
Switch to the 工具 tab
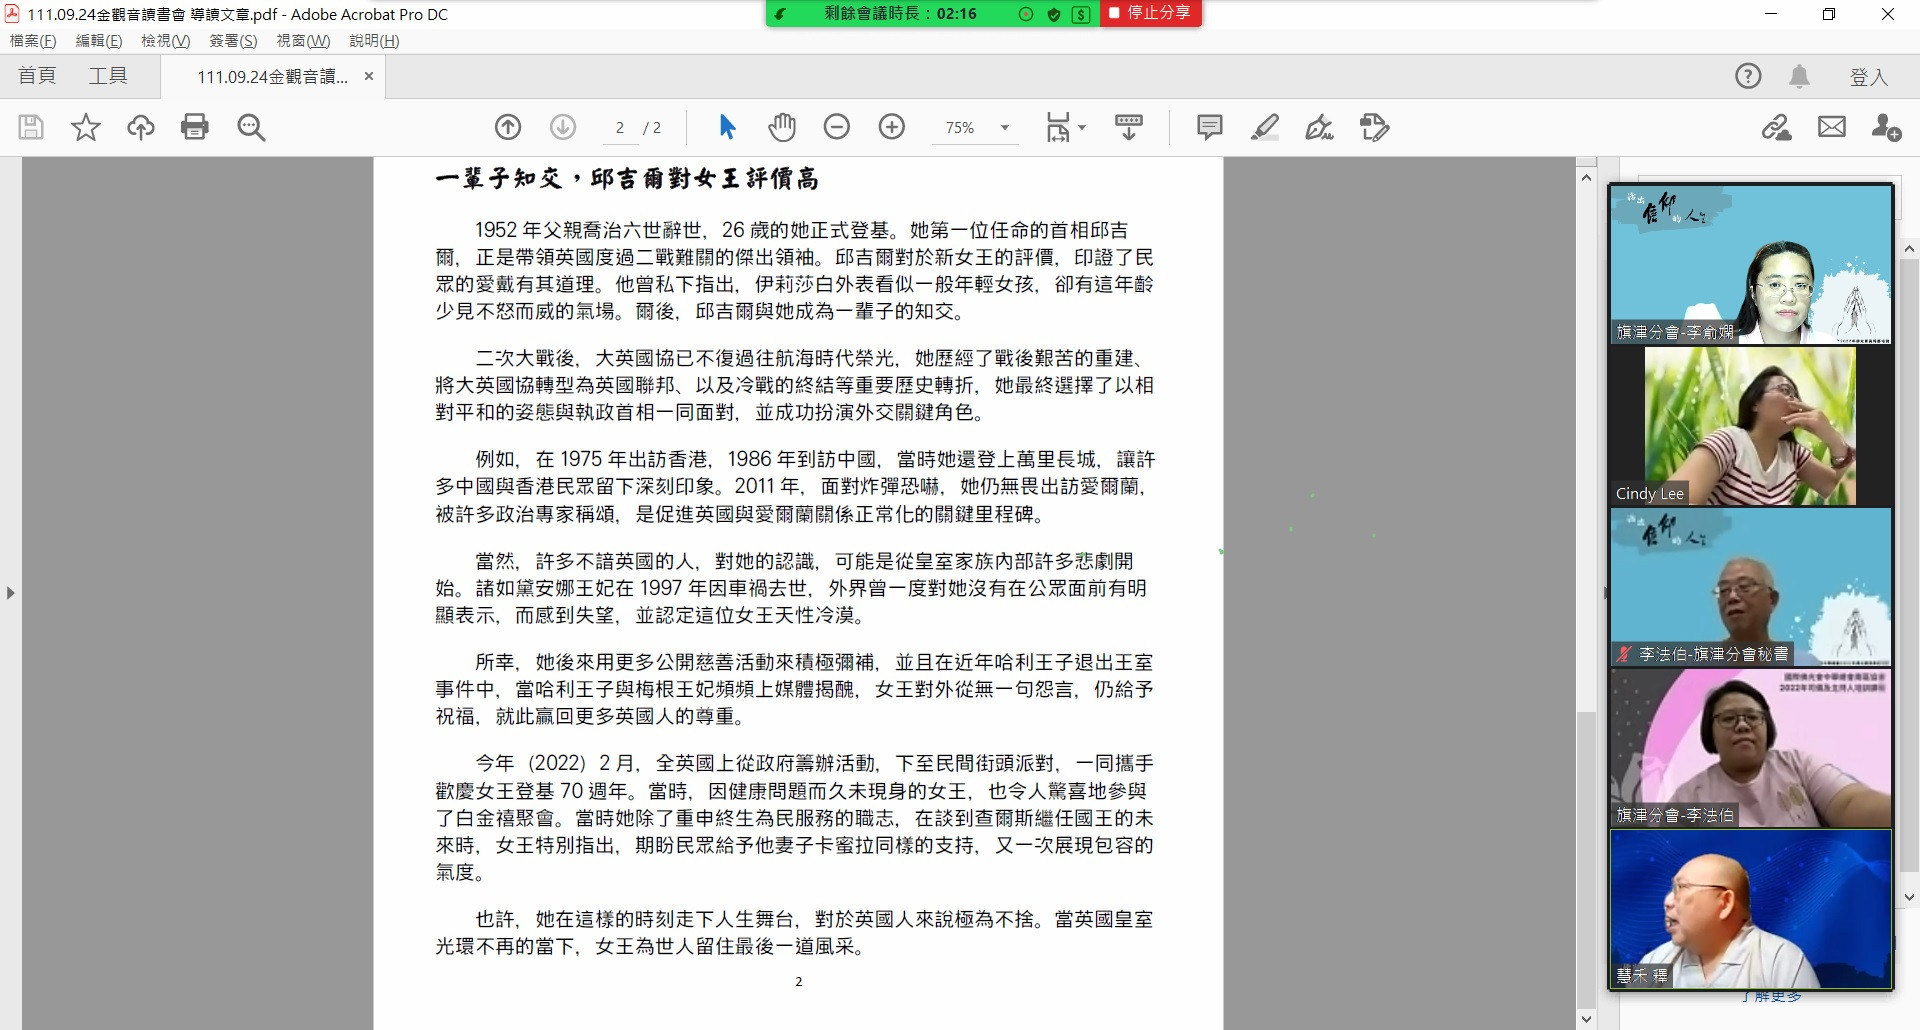pos(108,76)
